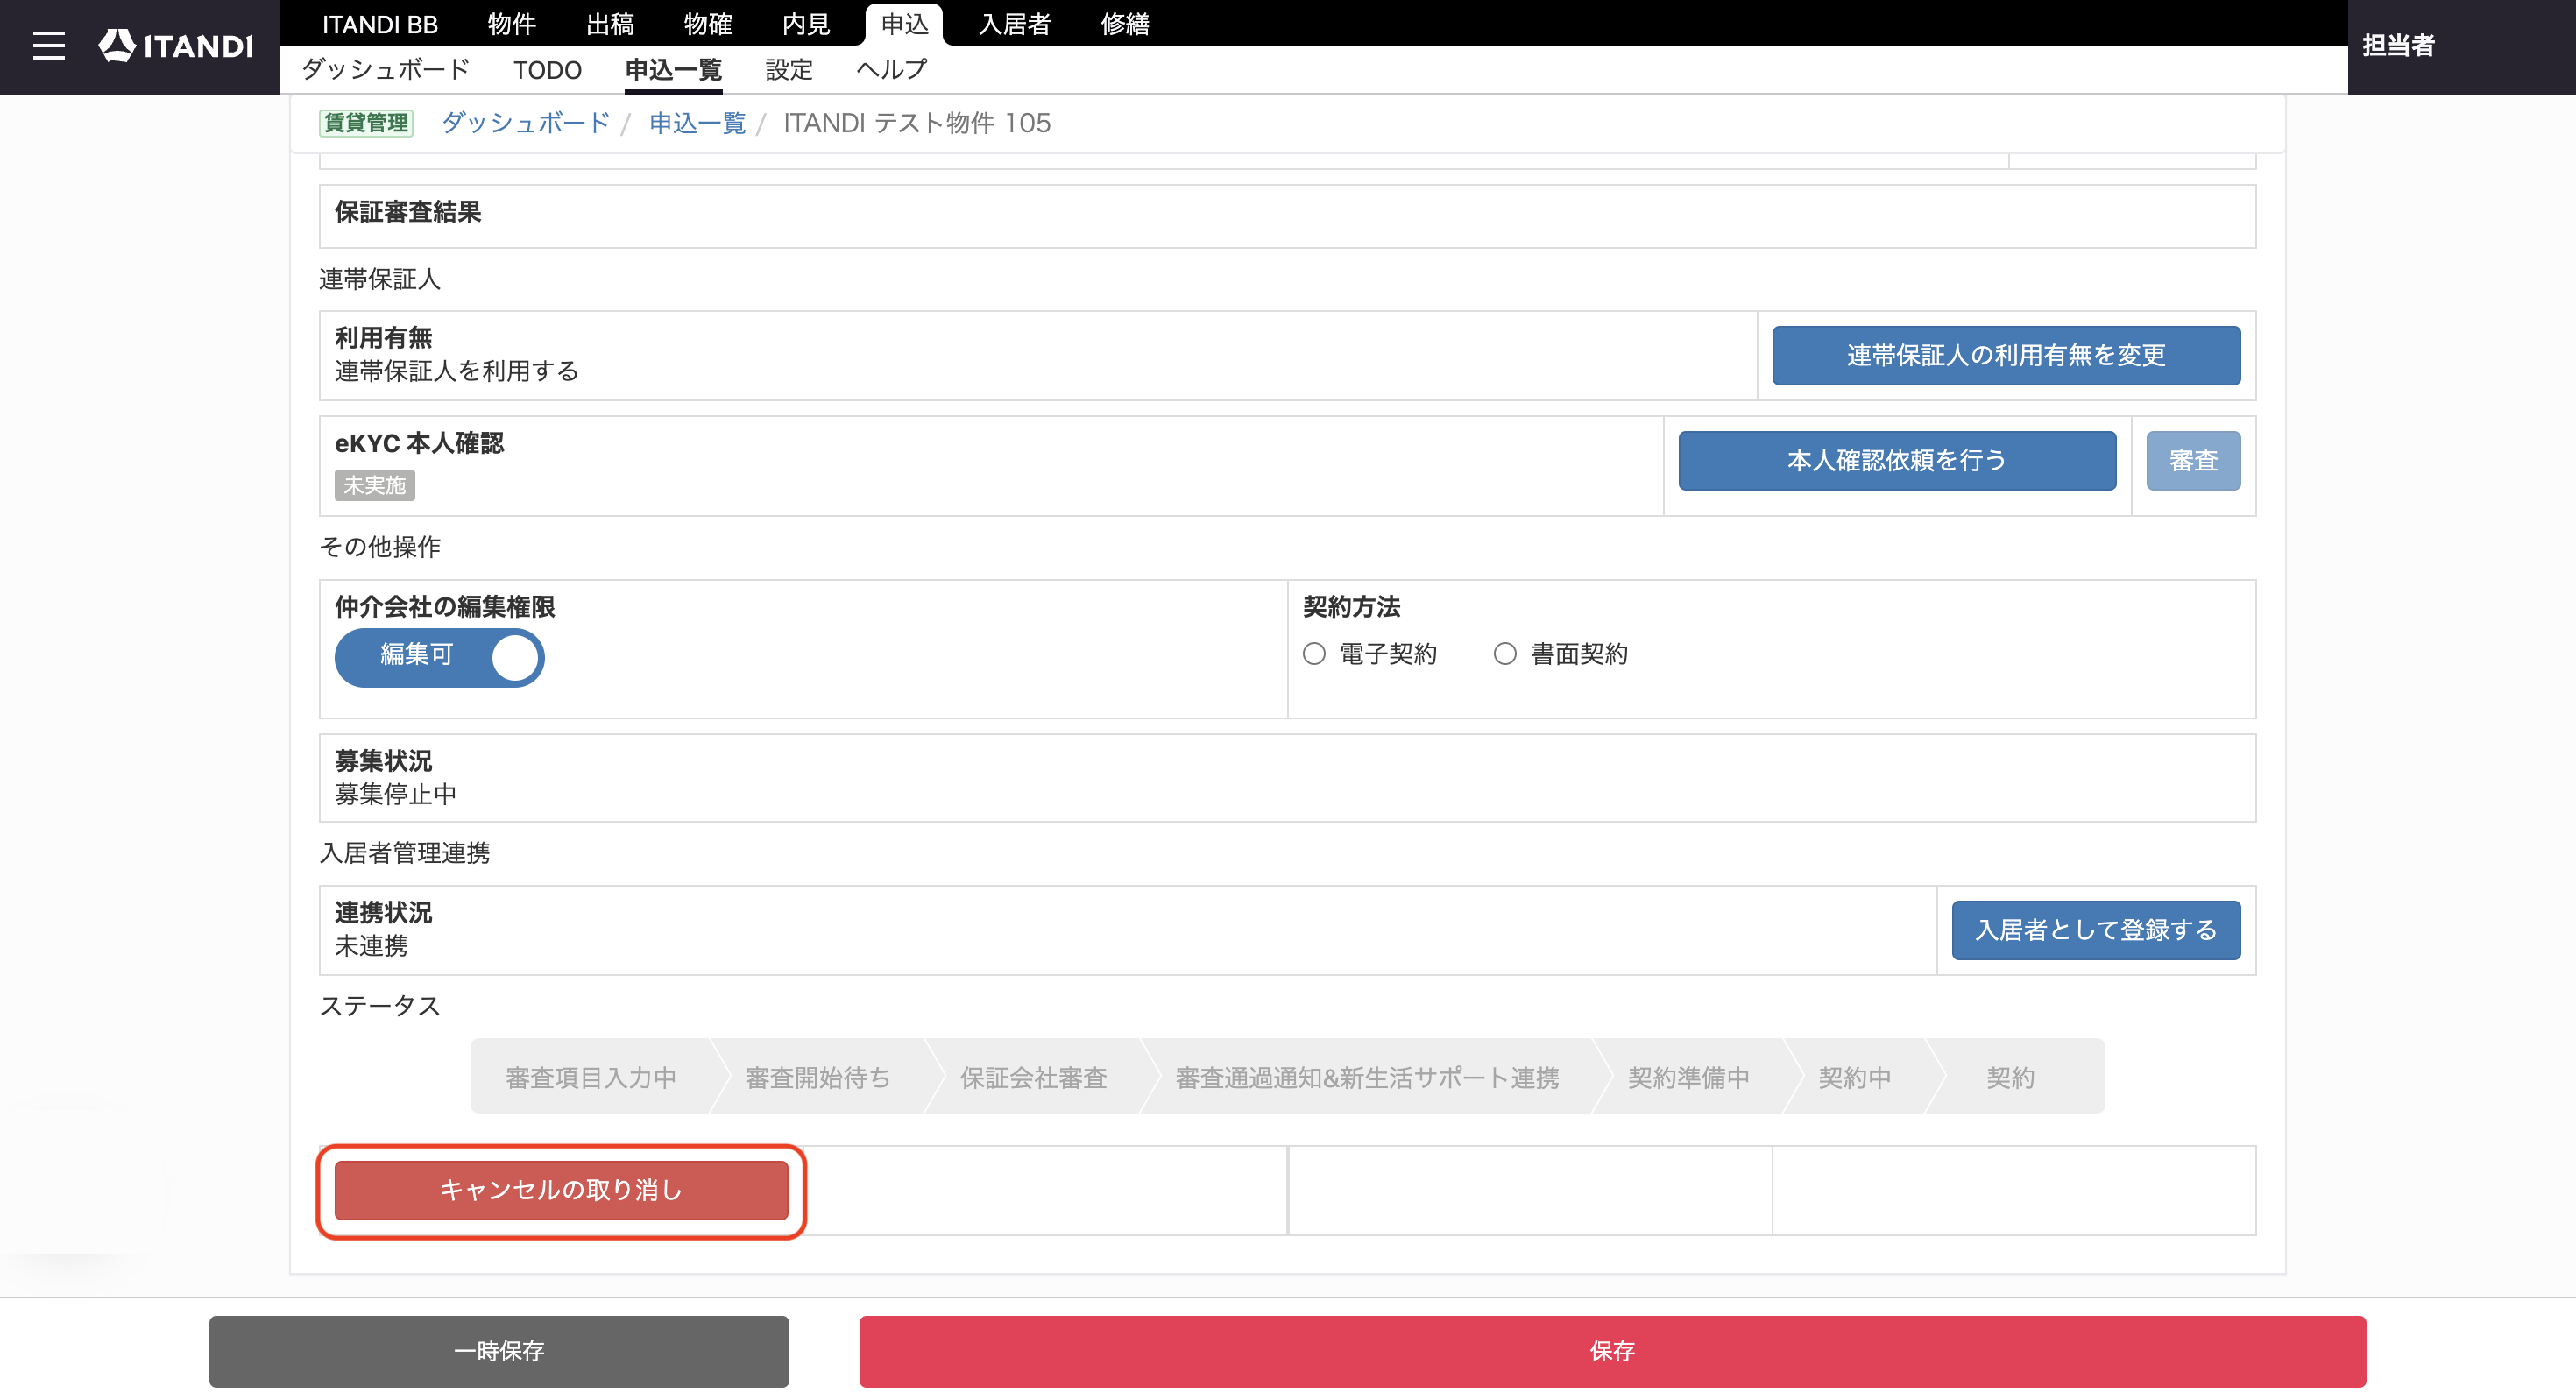Toggle the 編集可 switch
Screen dimensions: 2576x1400
439,658
